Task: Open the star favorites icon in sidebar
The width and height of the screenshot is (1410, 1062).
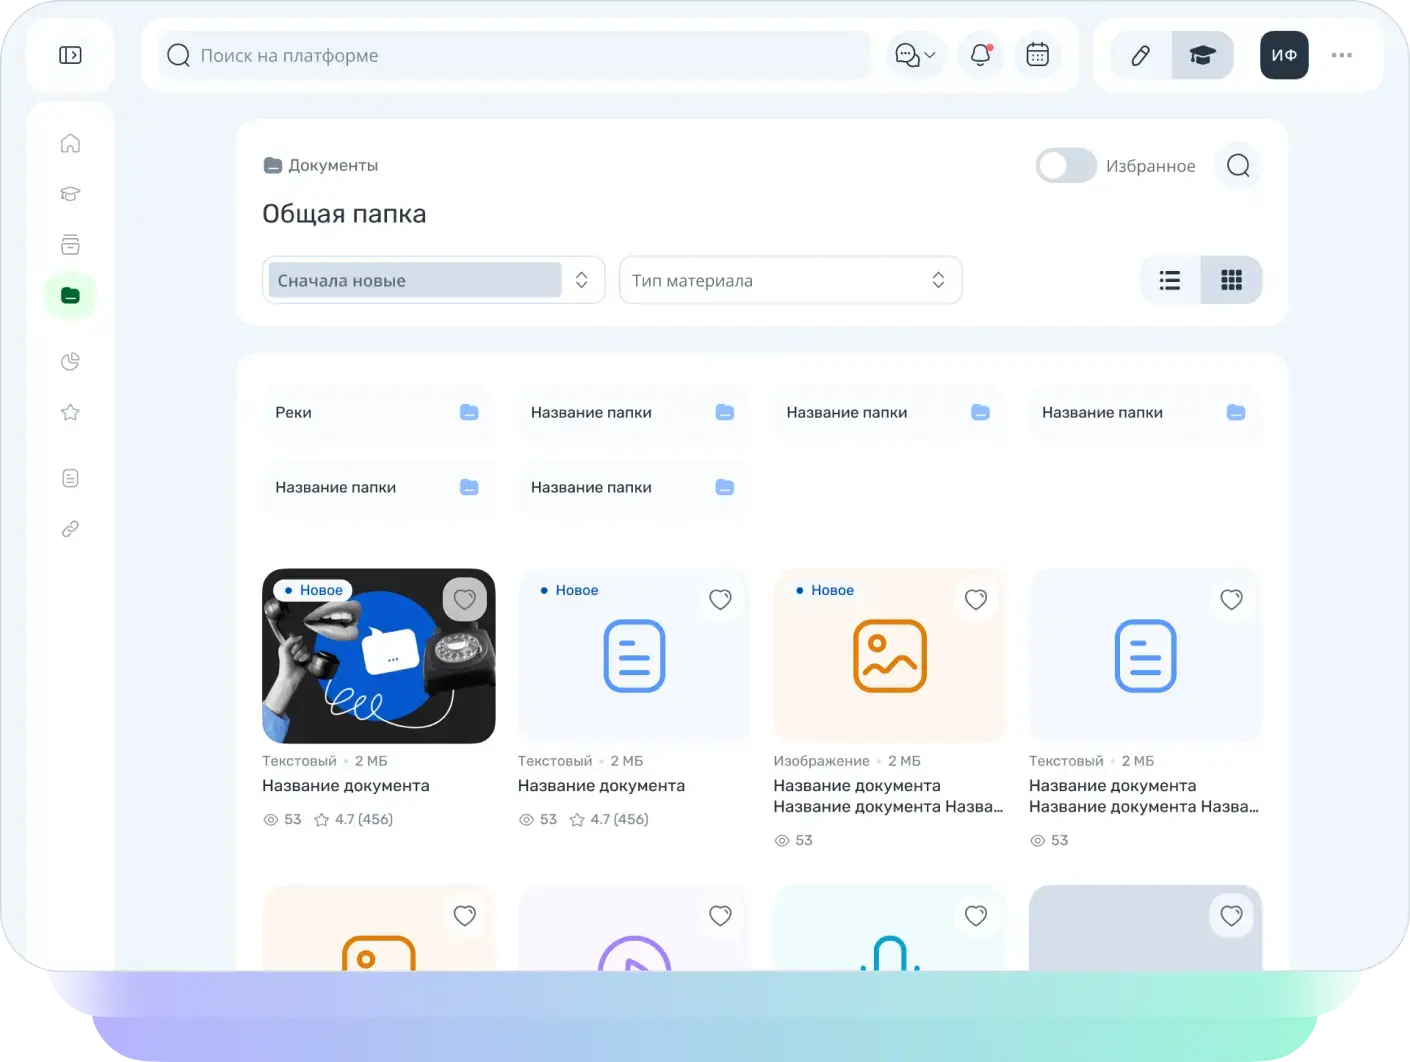Action: (70, 412)
